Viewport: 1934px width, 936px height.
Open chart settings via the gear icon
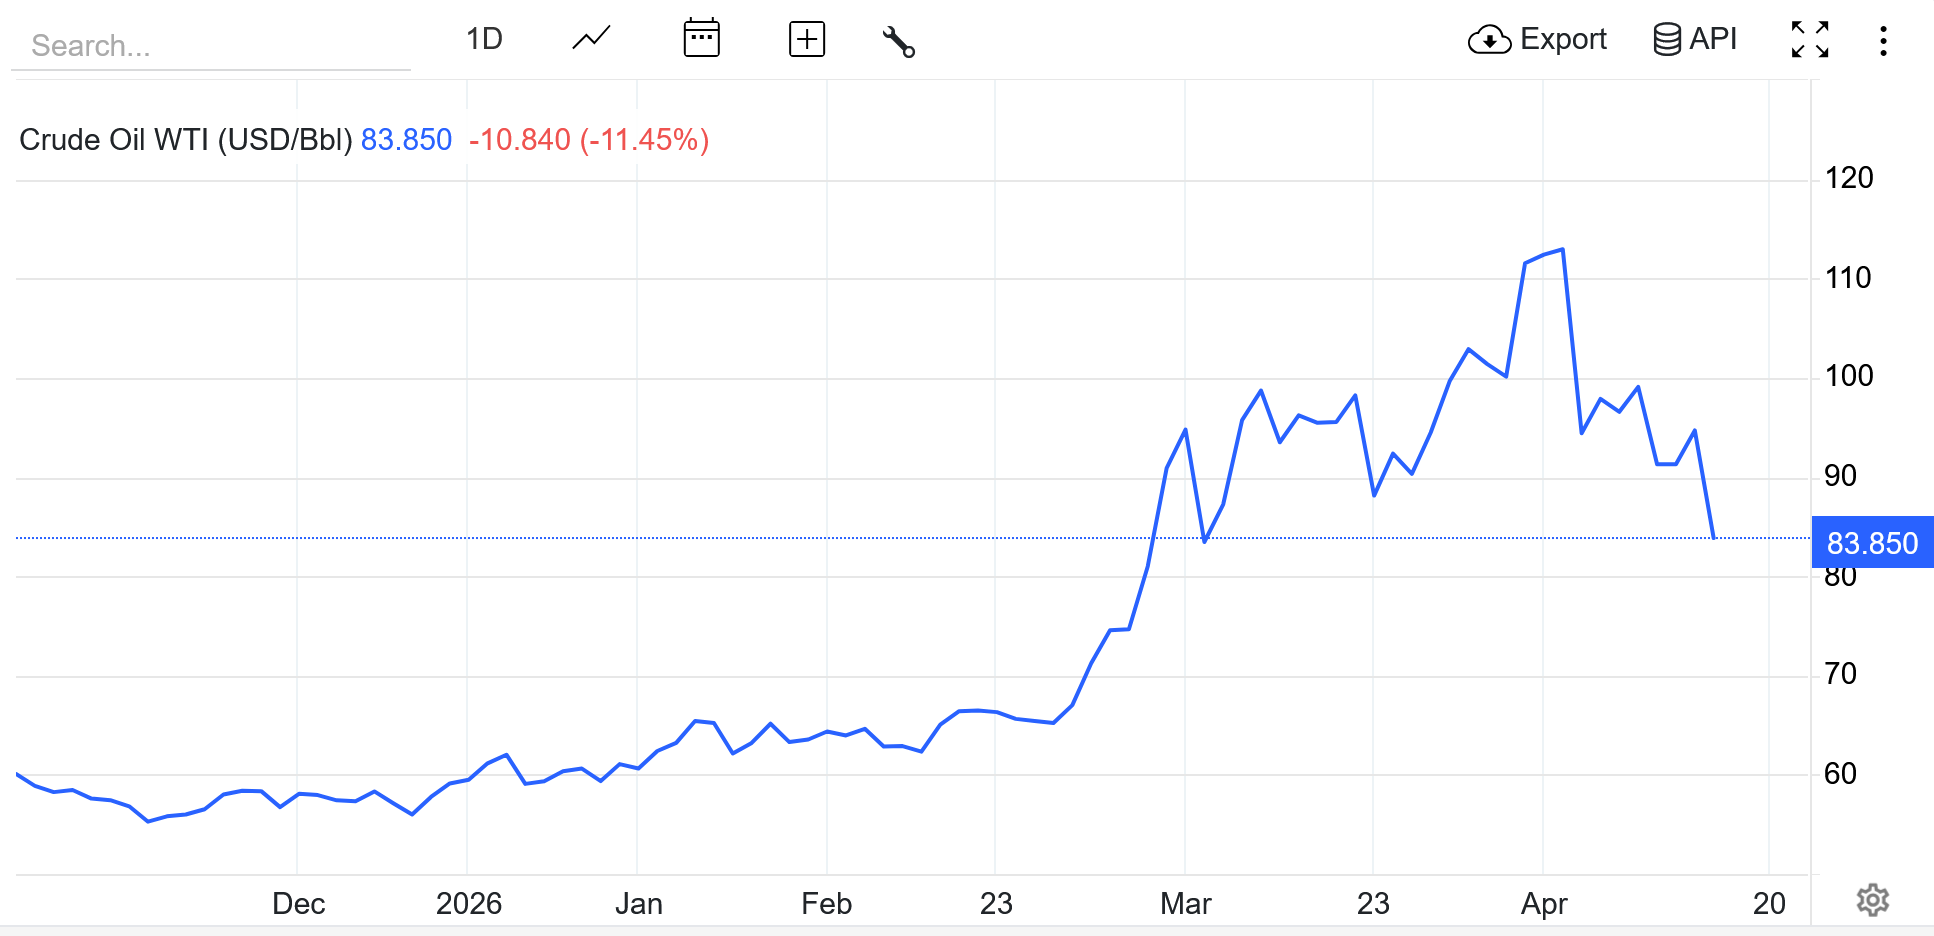coord(1873,900)
